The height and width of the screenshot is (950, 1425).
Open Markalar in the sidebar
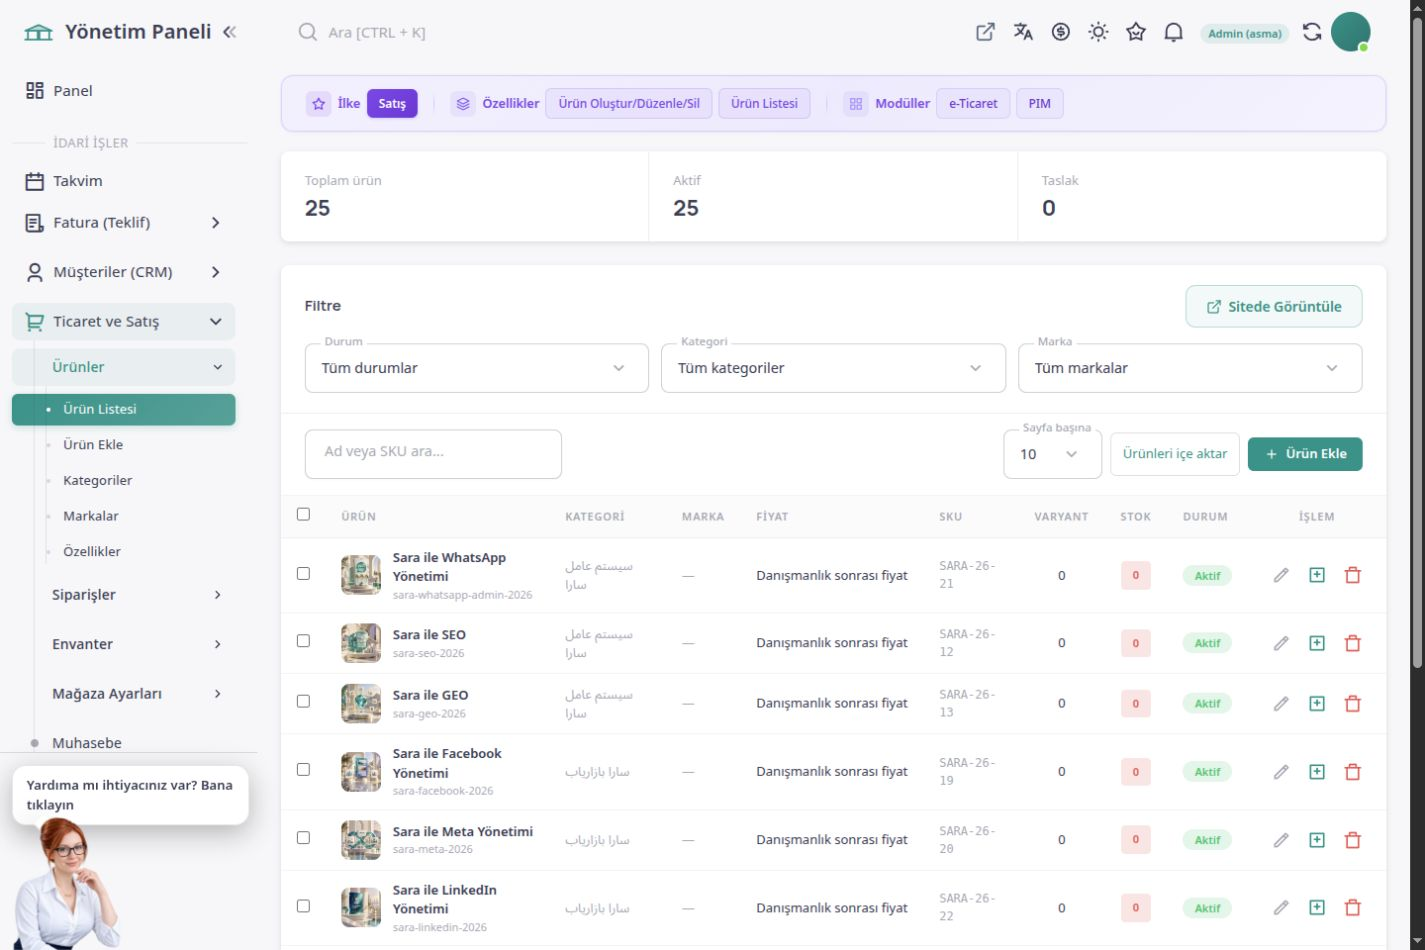(91, 516)
